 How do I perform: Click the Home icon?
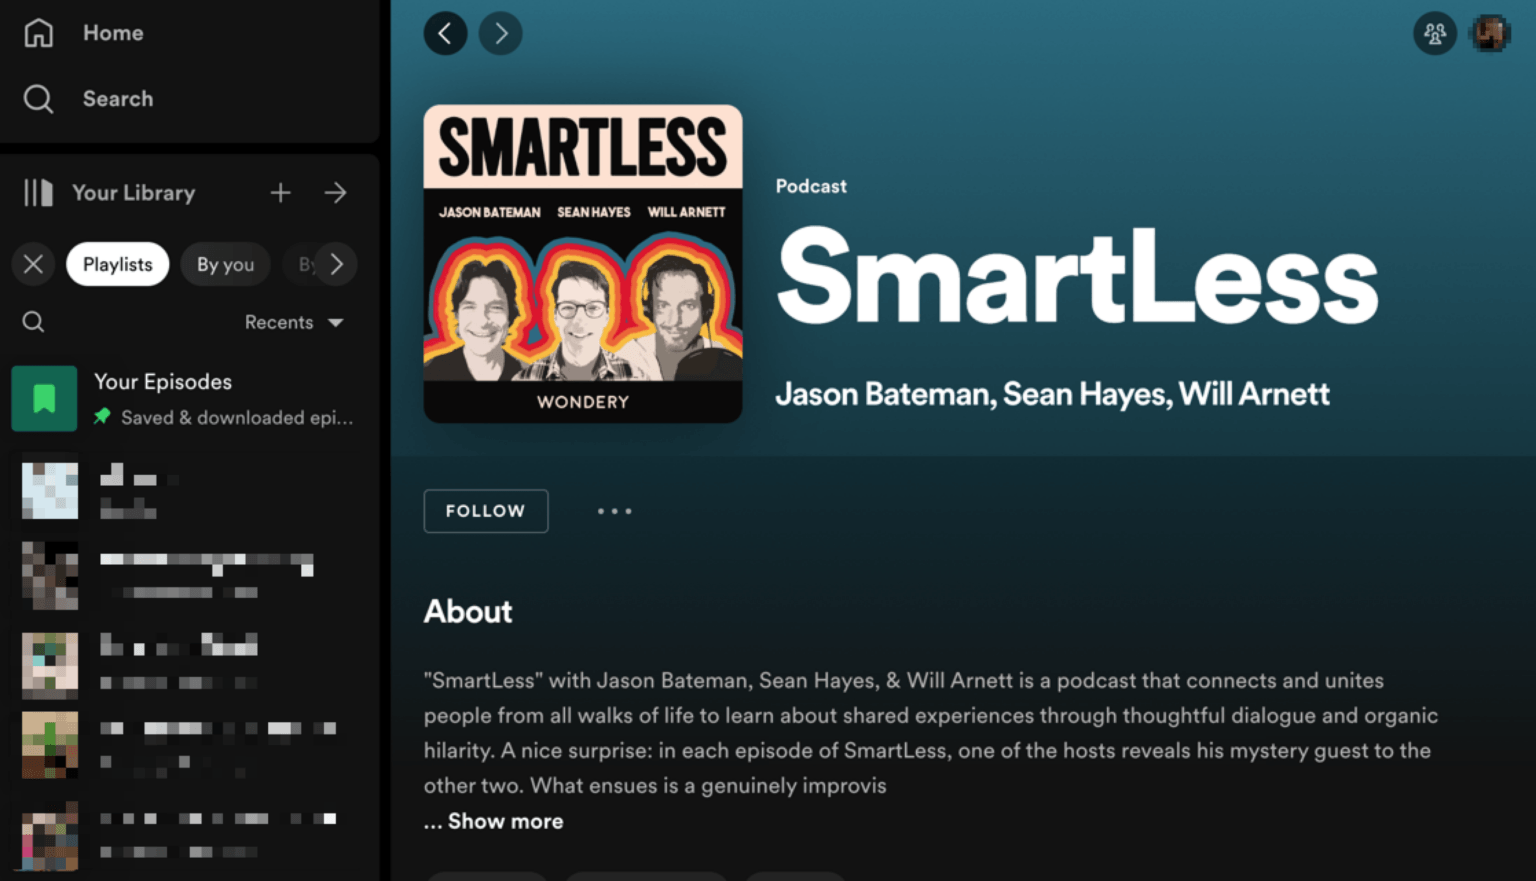point(37,32)
